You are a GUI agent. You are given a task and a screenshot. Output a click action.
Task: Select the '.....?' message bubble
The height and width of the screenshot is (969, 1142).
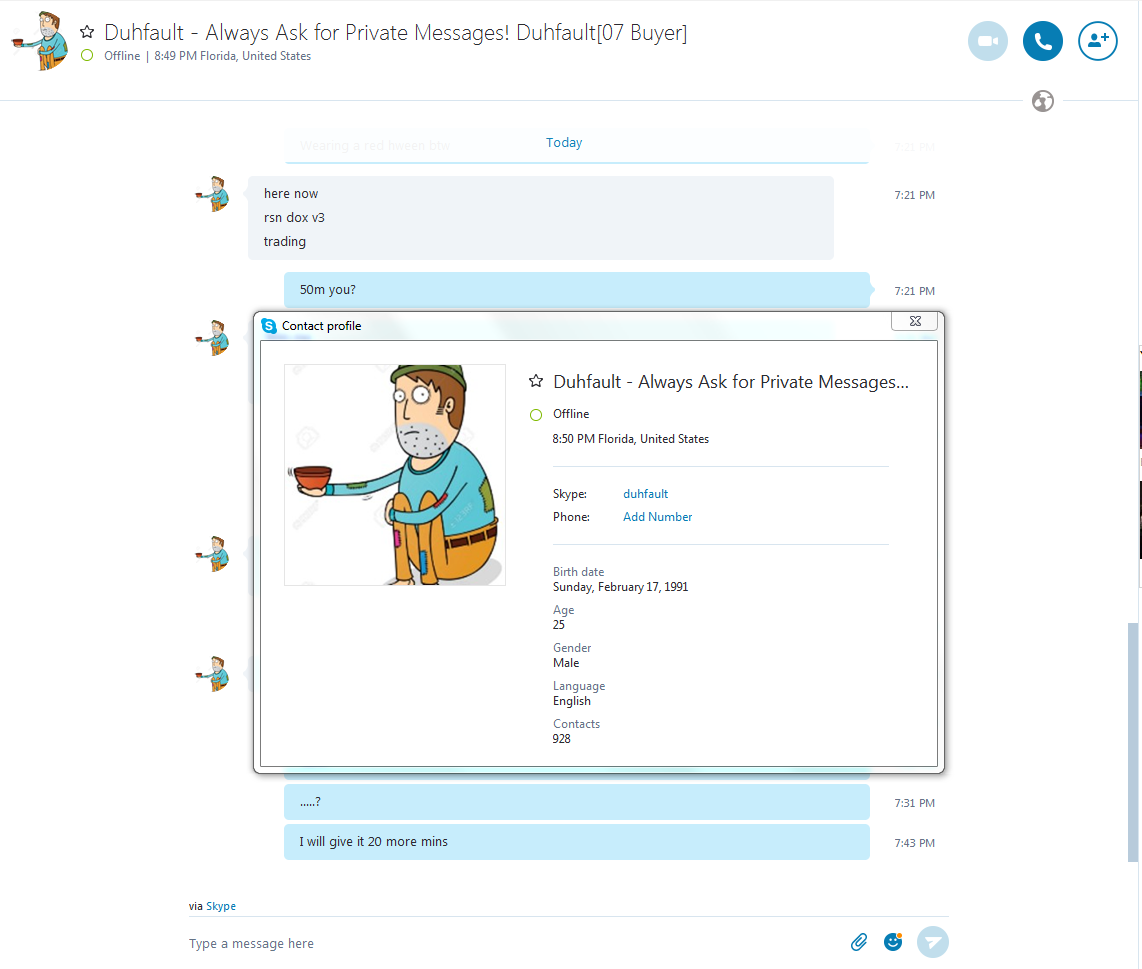tap(577, 802)
